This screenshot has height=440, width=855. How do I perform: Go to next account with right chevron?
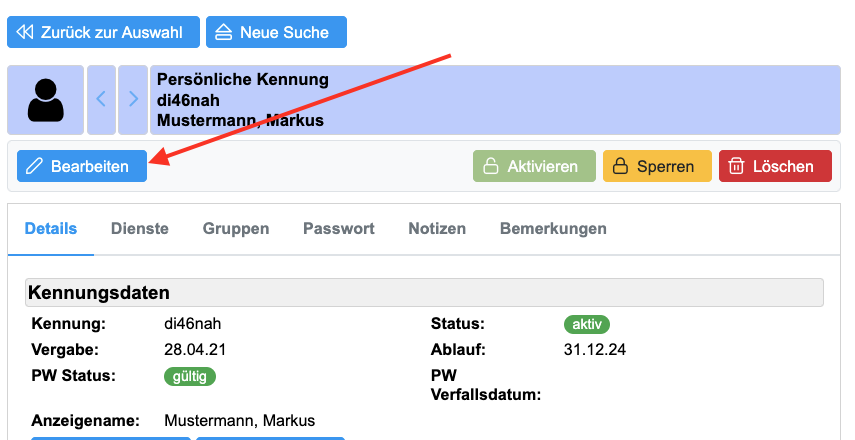pos(133,100)
